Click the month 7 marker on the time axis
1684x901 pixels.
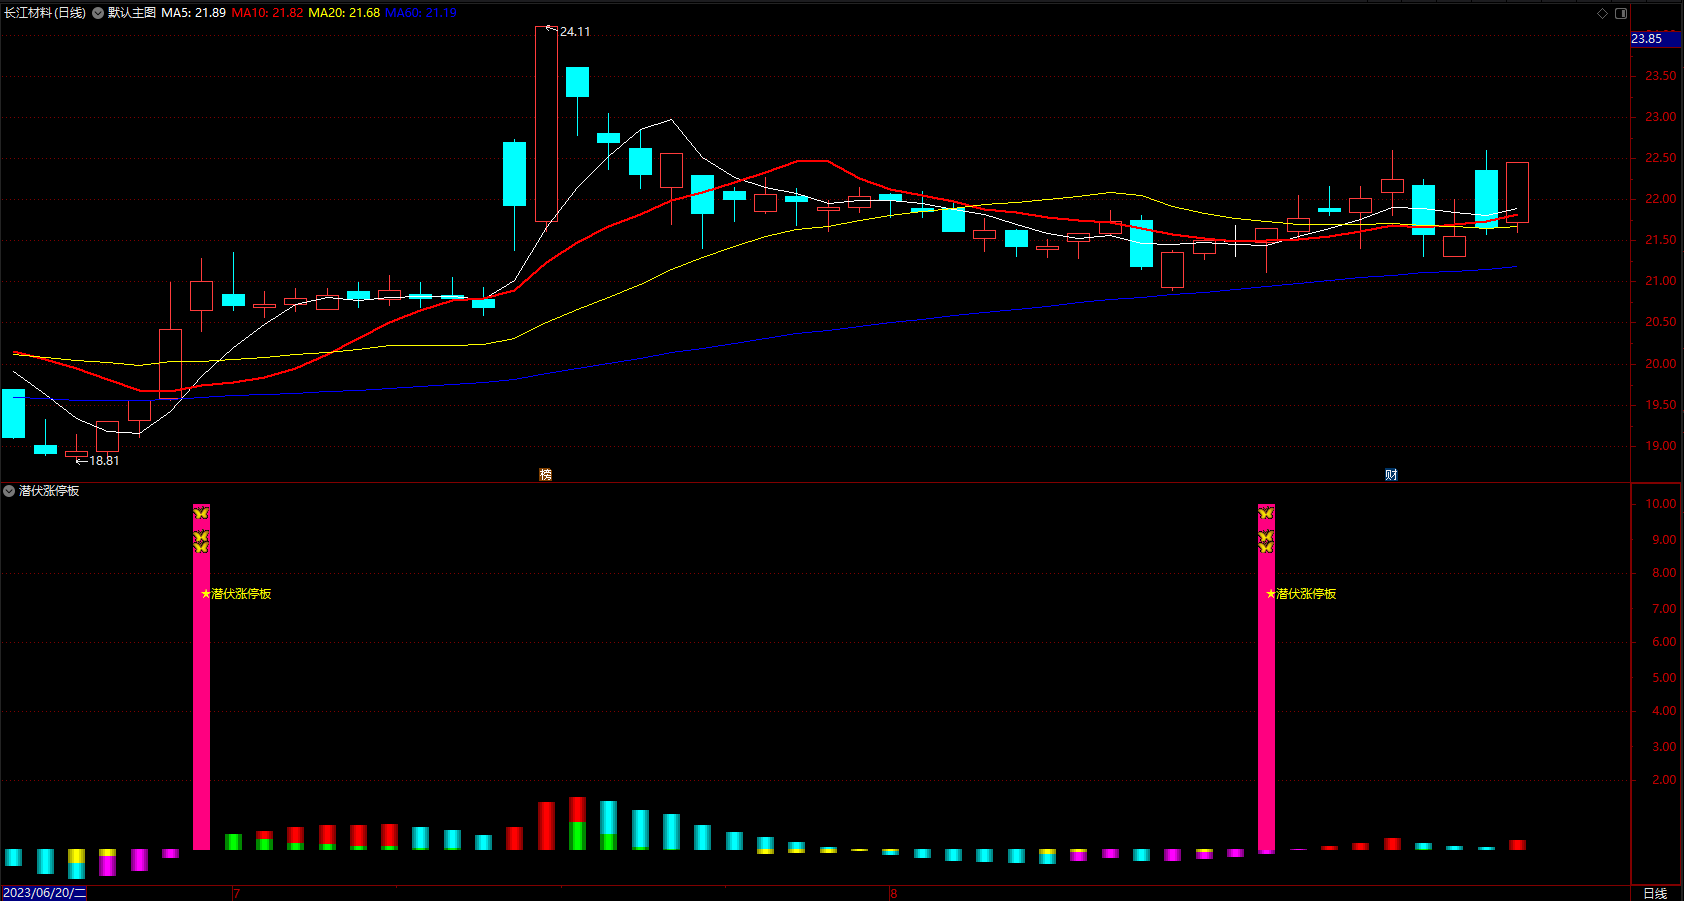[x=236, y=893]
